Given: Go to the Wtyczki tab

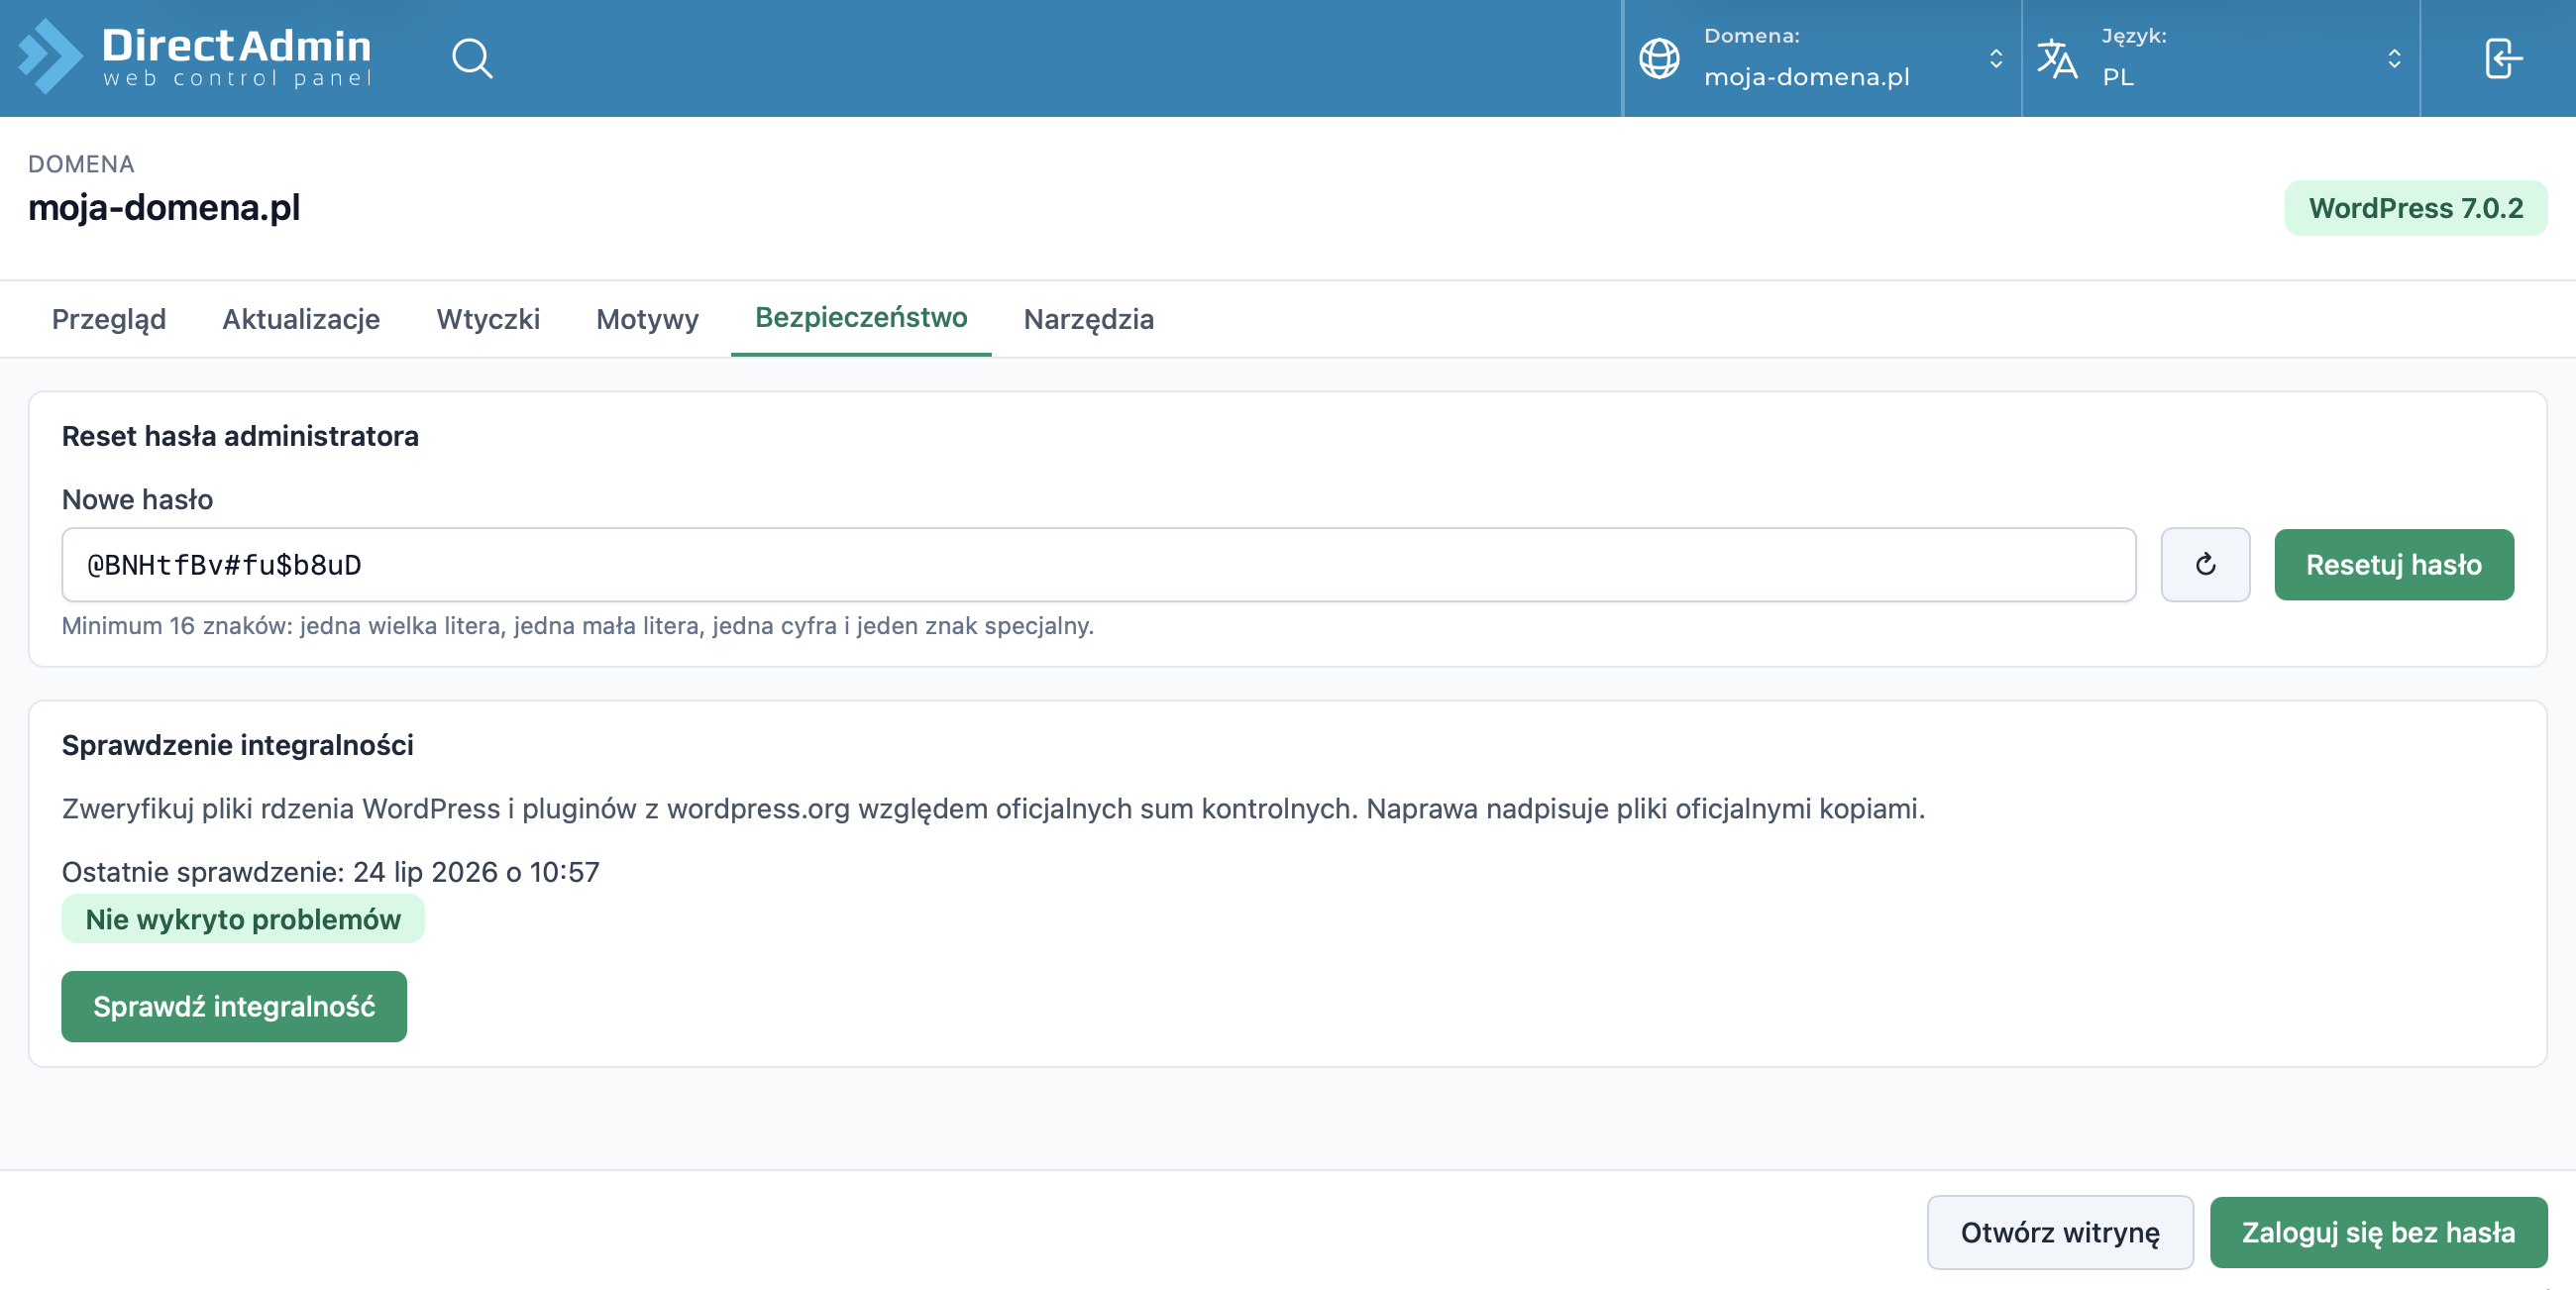Looking at the screenshot, I should 488,319.
